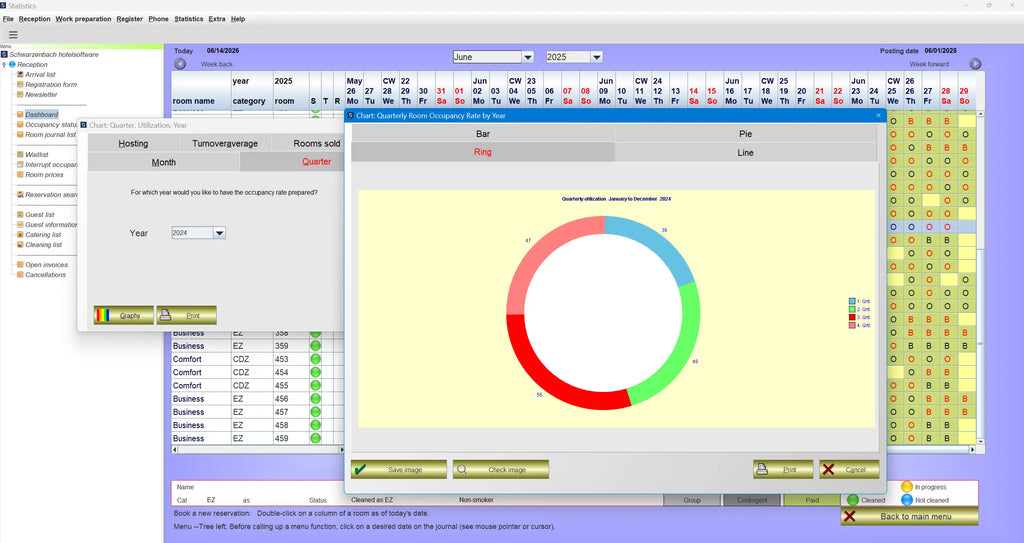The height and width of the screenshot is (543, 1024).
Task: Click the Guest information tree icon
Action: (x=20, y=224)
